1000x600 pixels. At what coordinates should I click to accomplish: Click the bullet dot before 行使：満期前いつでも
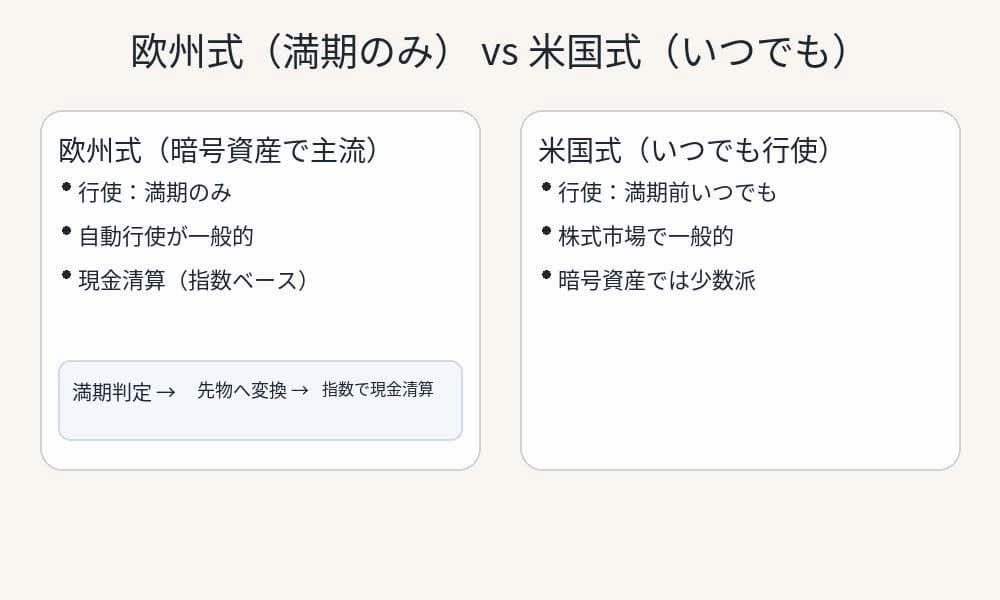546,187
